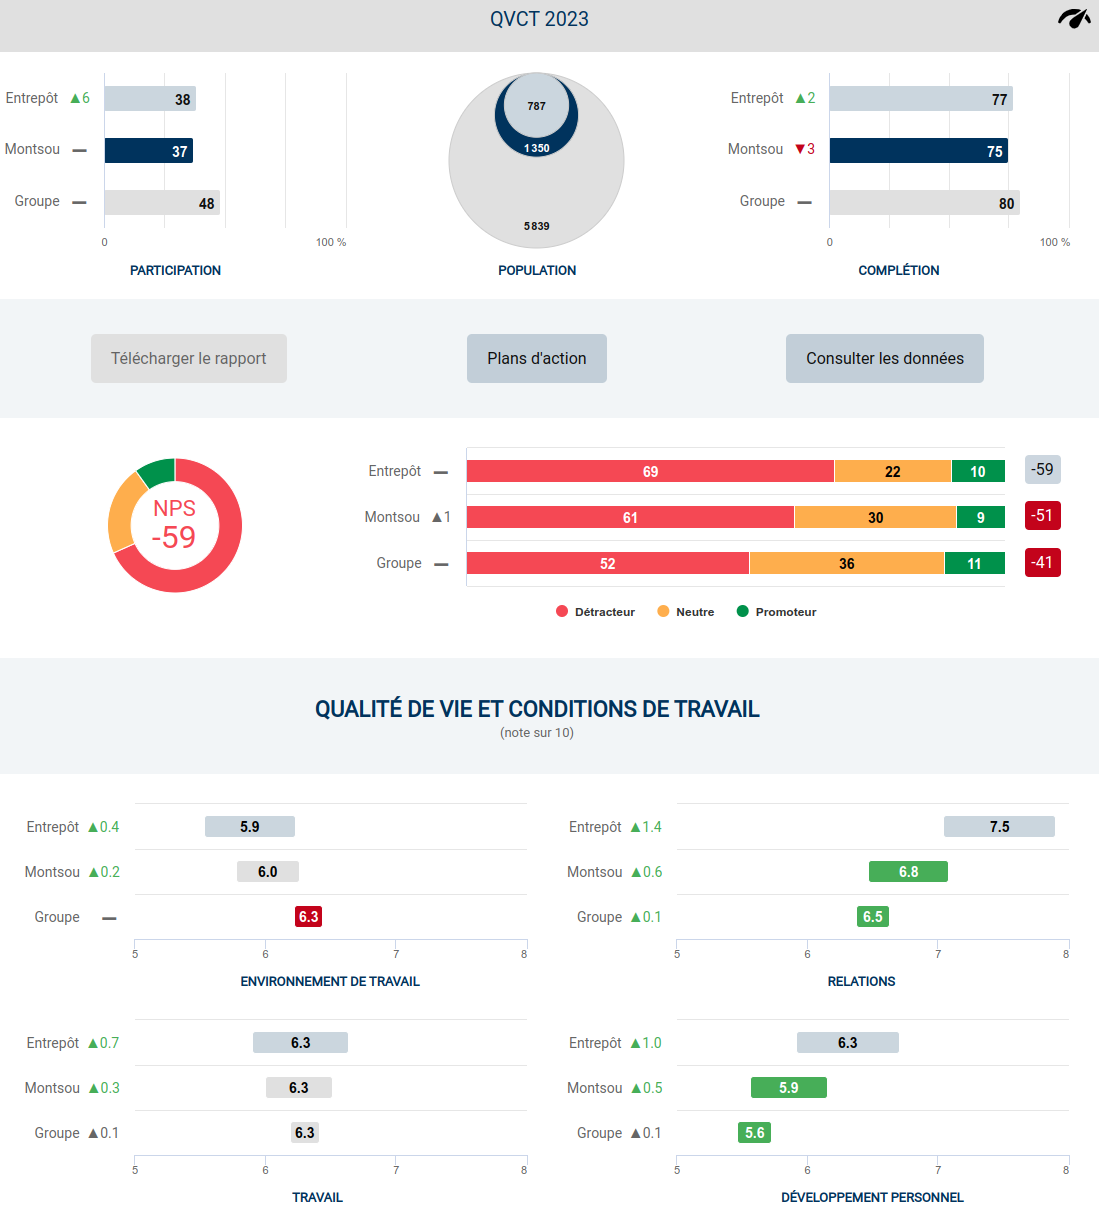Click the Entrepôt -59 NPS score badge
Viewport: 1099px width, 1209px height.
1042,470
